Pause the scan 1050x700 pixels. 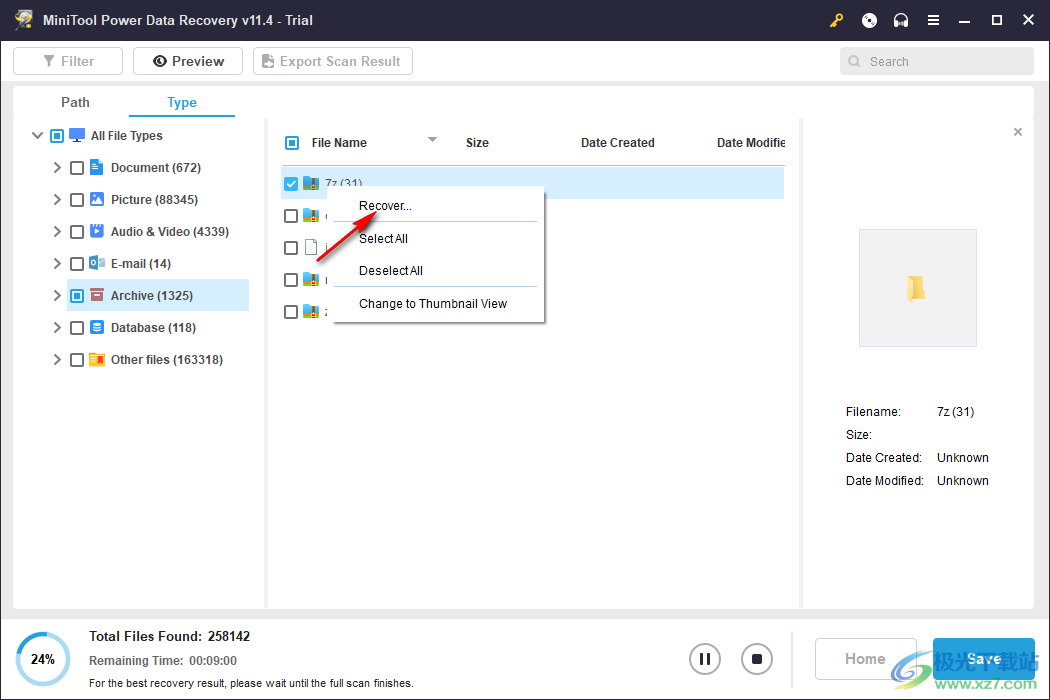click(x=704, y=659)
